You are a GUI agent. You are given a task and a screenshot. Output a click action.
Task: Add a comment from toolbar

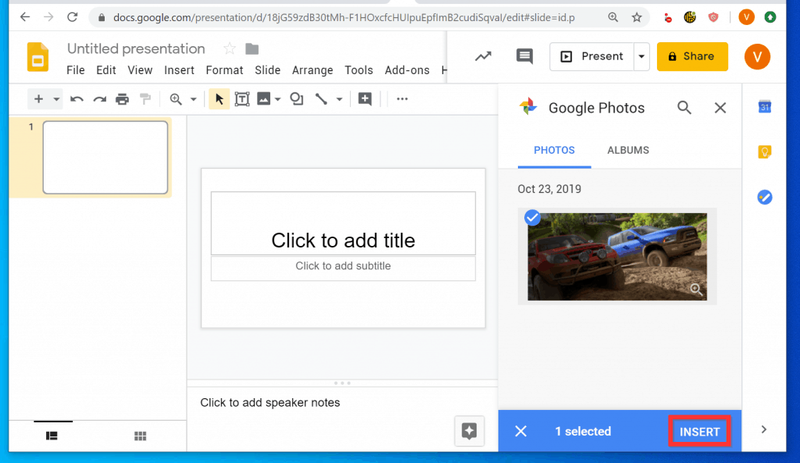[x=365, y=99]
